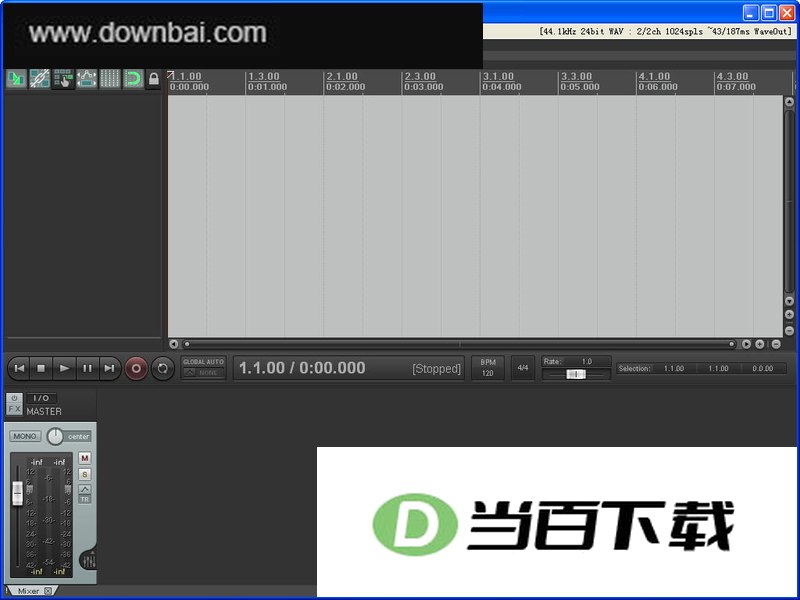Click the vertical scrollbar up arrow
Viewport: 800px width, 600px height.
(789, 102)
